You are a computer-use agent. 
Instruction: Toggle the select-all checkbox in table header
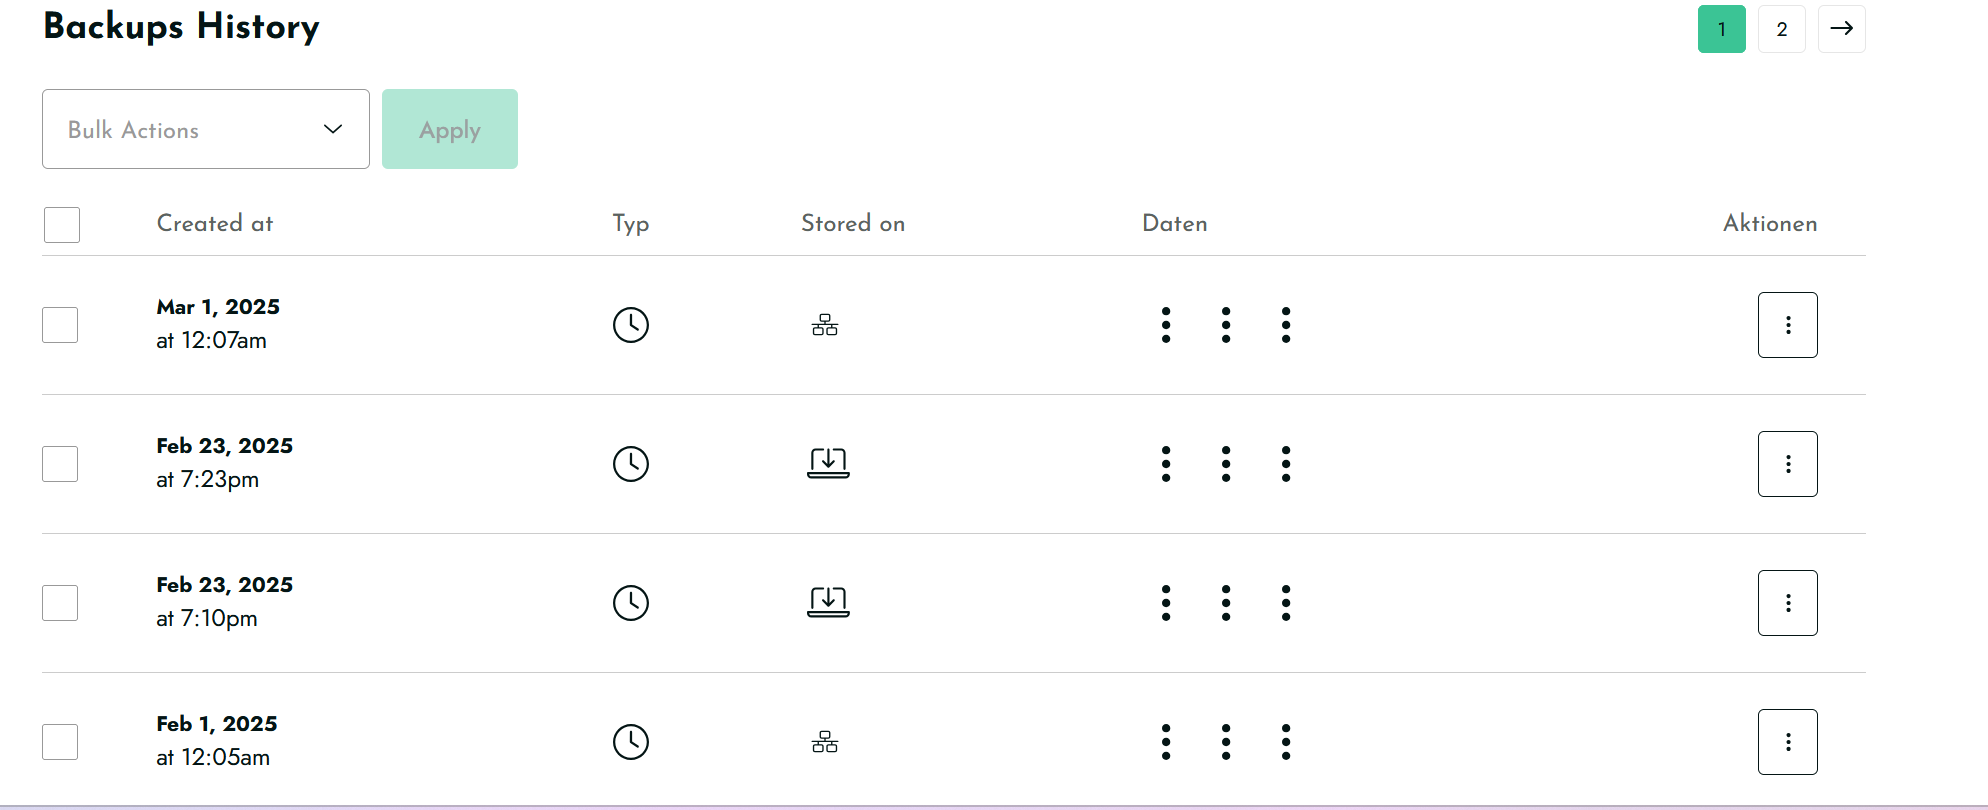pos(62,225)
